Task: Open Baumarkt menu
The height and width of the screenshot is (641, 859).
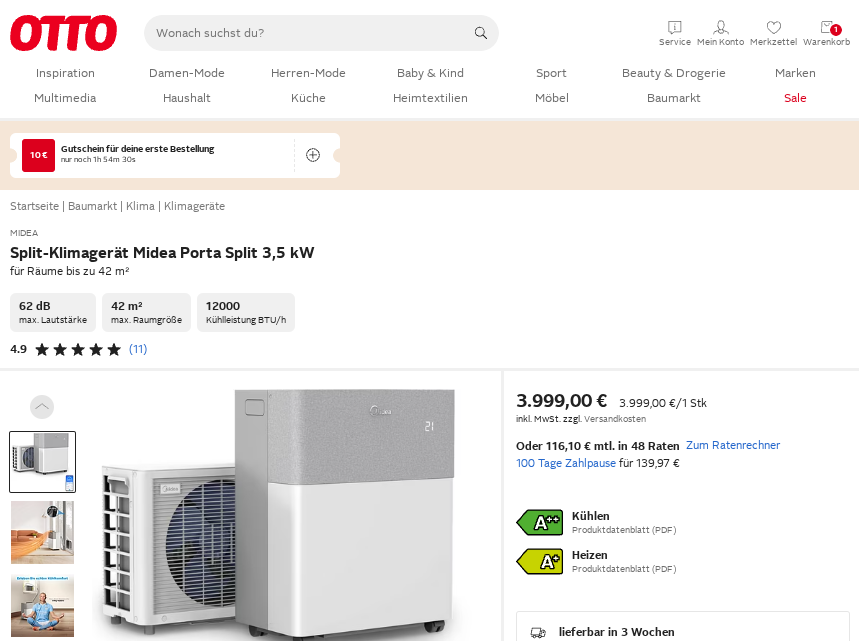Action: click(673, 98)
